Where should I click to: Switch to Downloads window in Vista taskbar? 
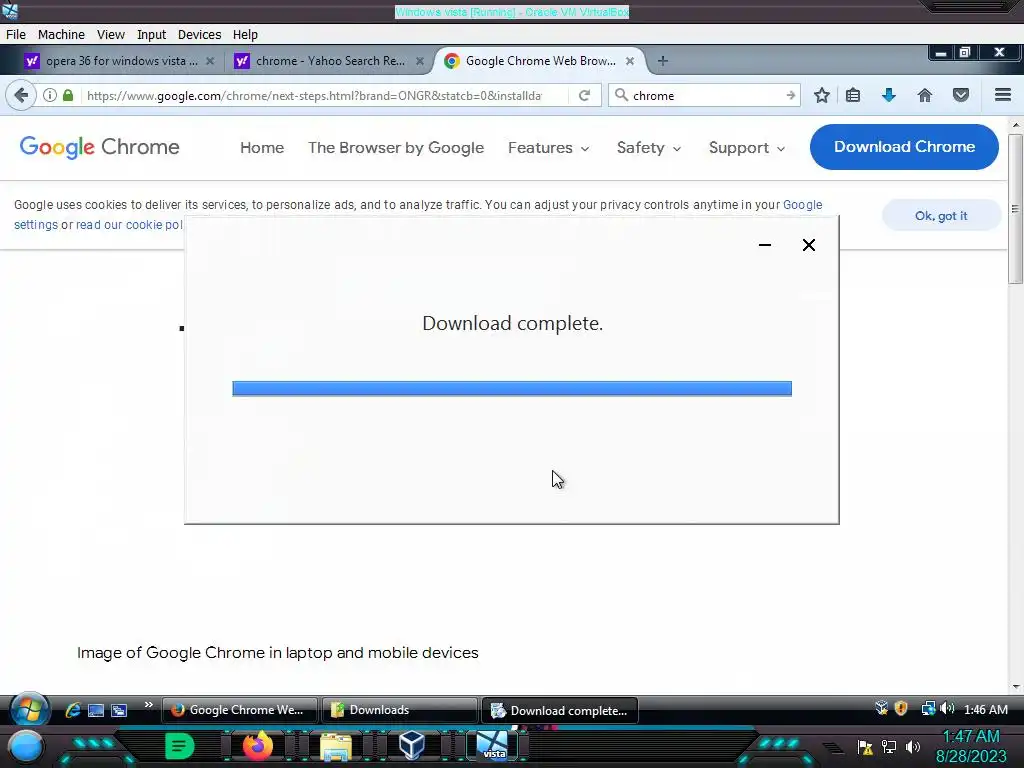tap(399, 710)
